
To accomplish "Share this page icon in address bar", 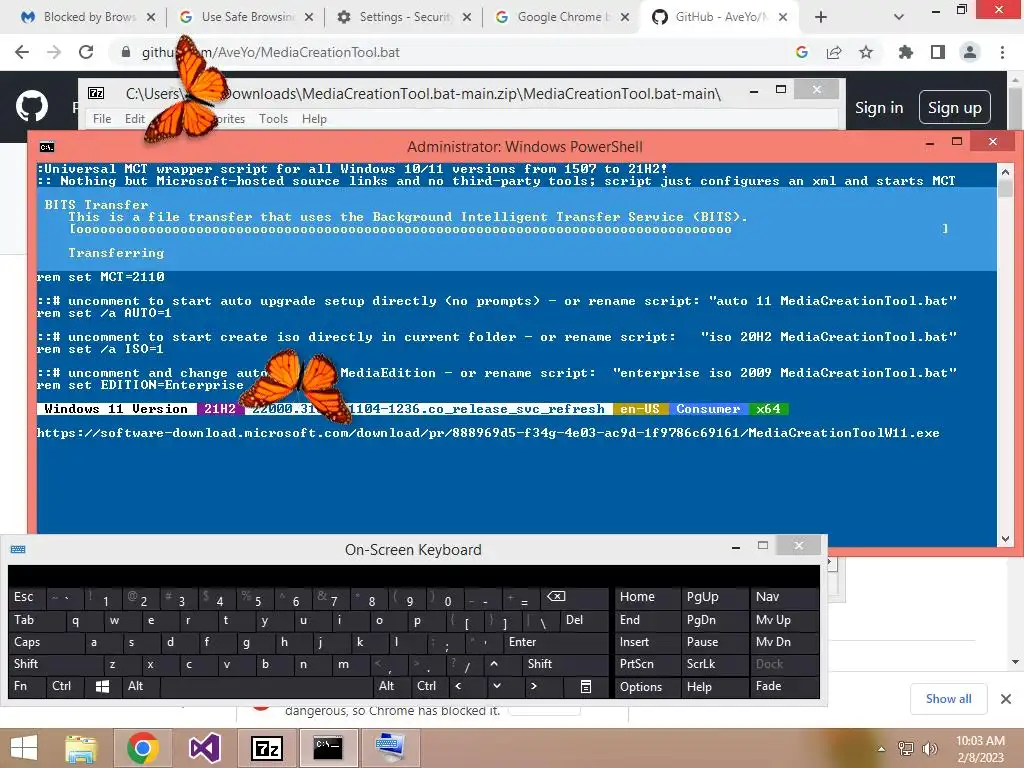I will [834, 52].
